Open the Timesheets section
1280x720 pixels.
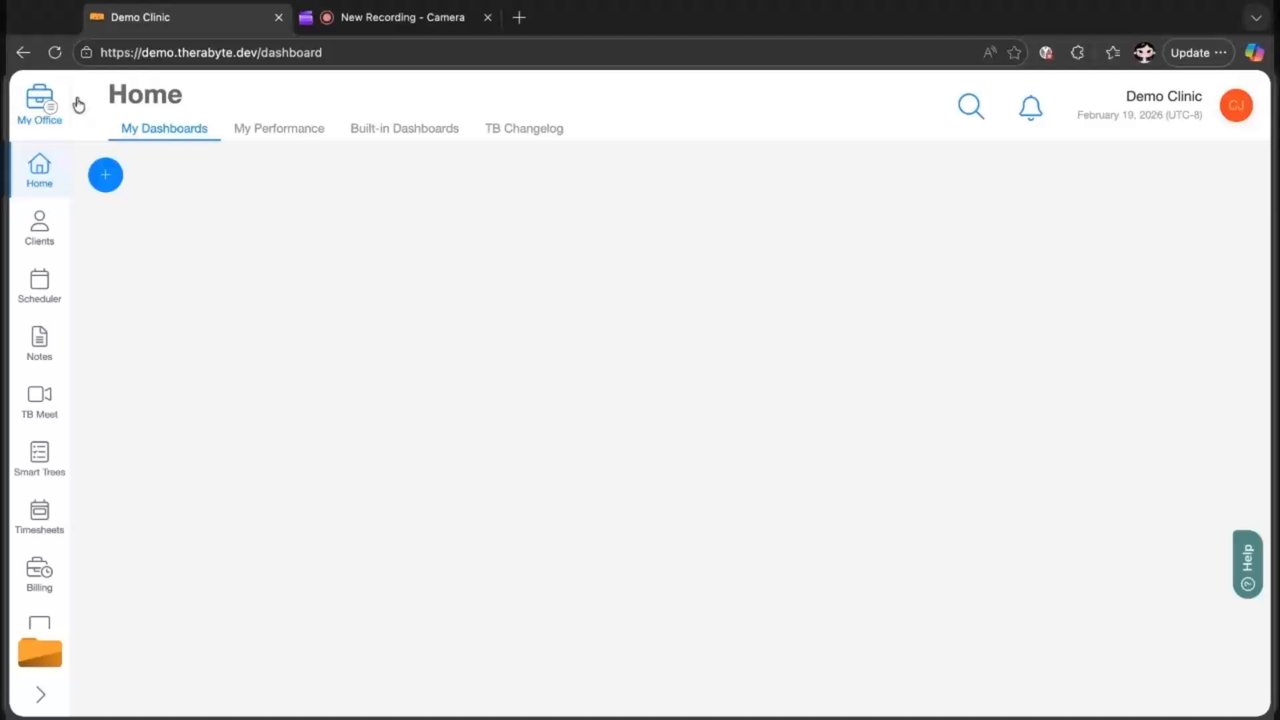point(39,517)
